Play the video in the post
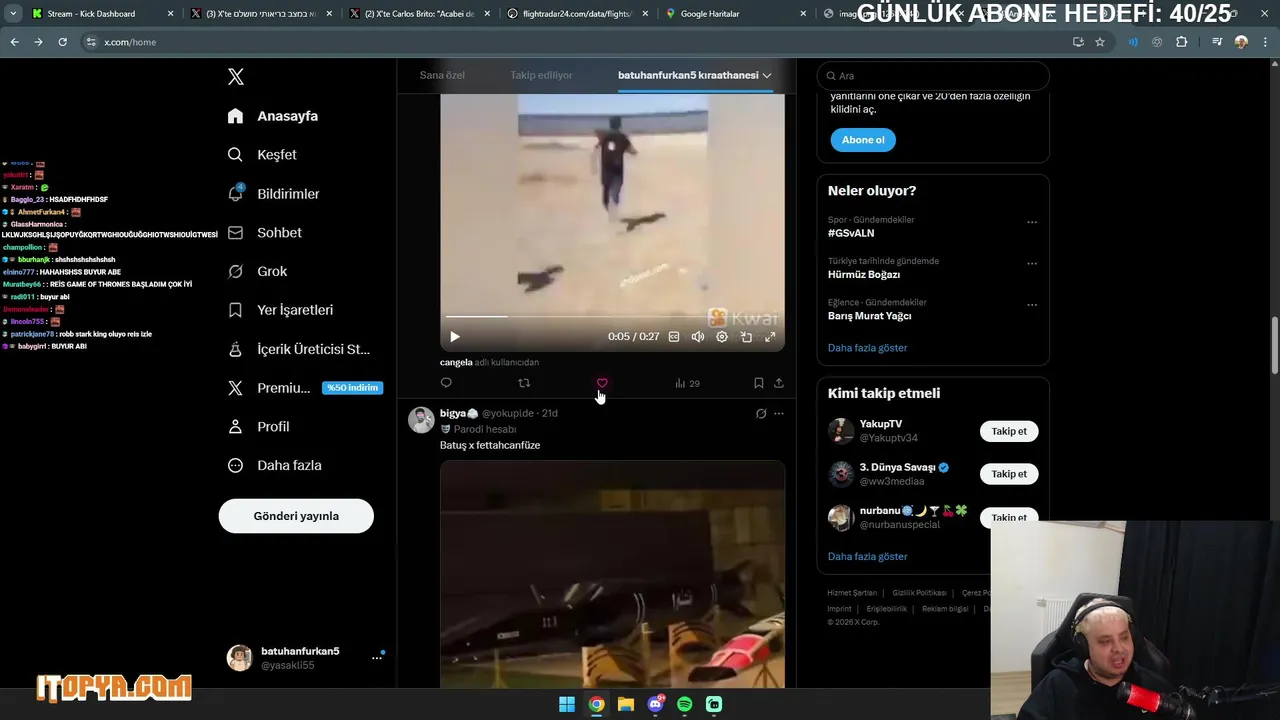Screen dimensions: 1280x720 pos(455,337)
